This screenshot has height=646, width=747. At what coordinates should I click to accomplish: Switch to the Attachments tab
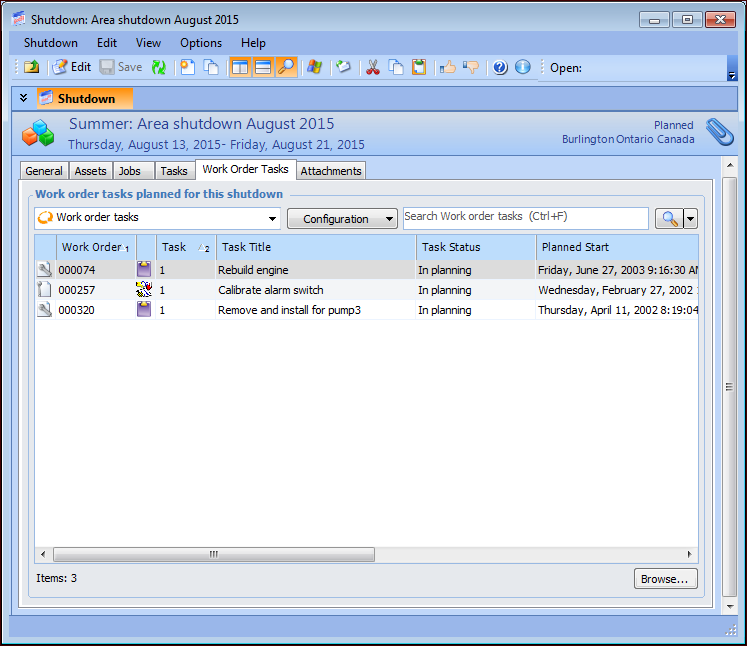[331, 171]
